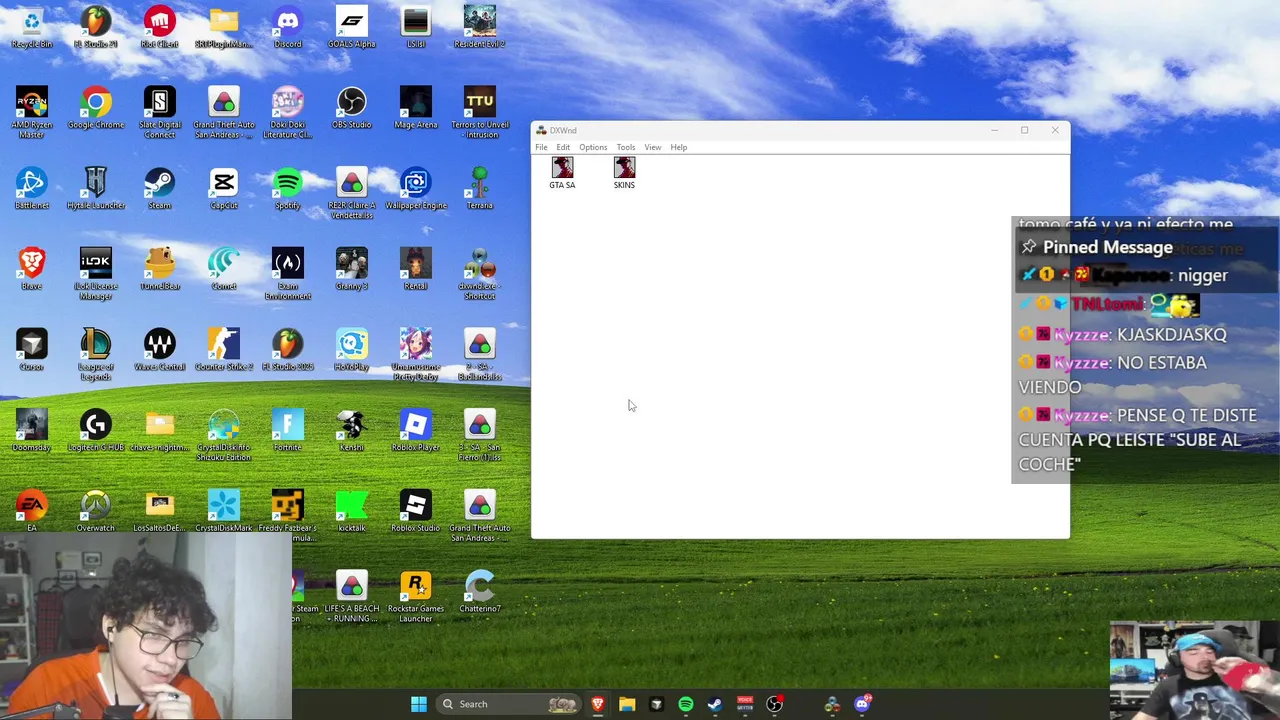Screen dimensions: 1280x720
Task: Select the Wallpaper Engine desktop shortcut
Action: 416,188
